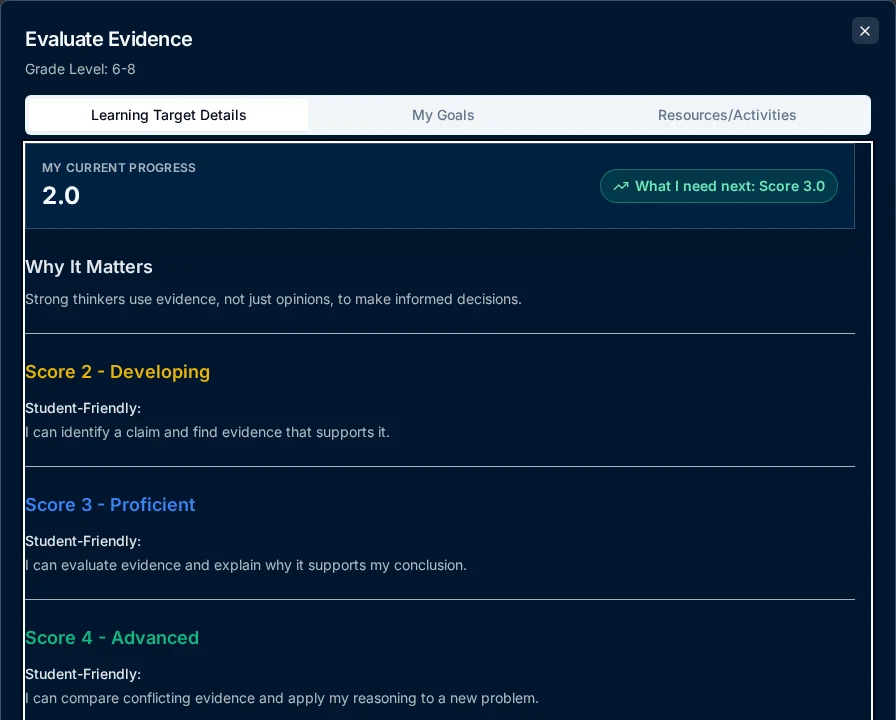Viewport: 896px width, 720px height.
Task: Click the 'What I need next: Score 3.0' badge
Action: coord(718,186)
